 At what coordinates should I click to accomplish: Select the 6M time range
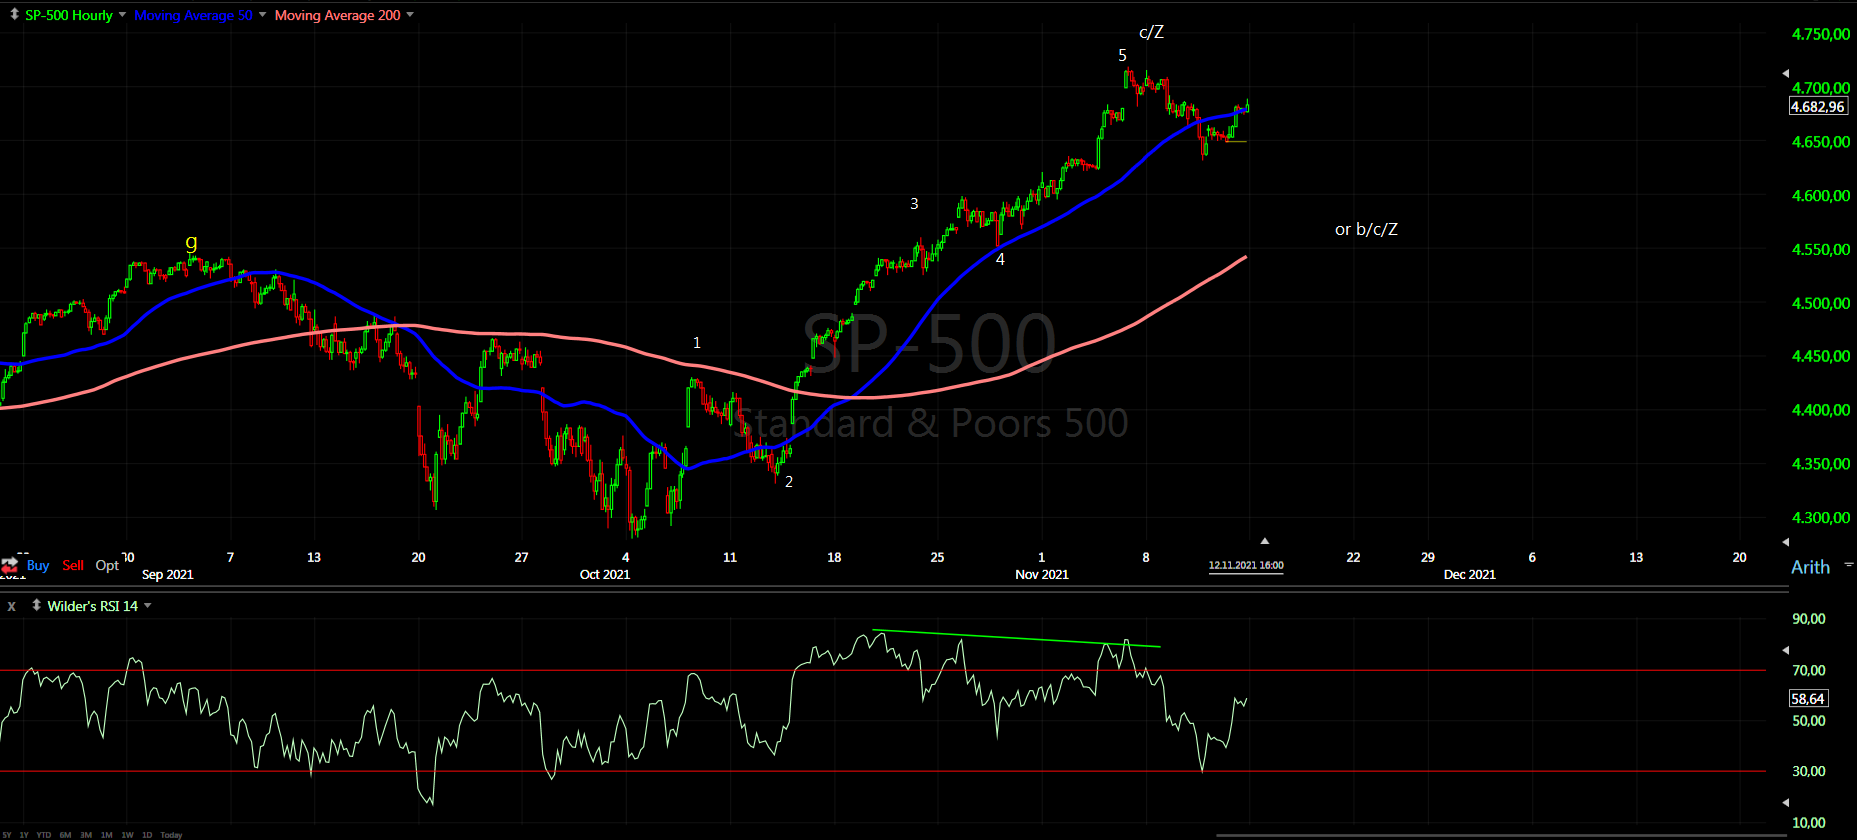65,835
